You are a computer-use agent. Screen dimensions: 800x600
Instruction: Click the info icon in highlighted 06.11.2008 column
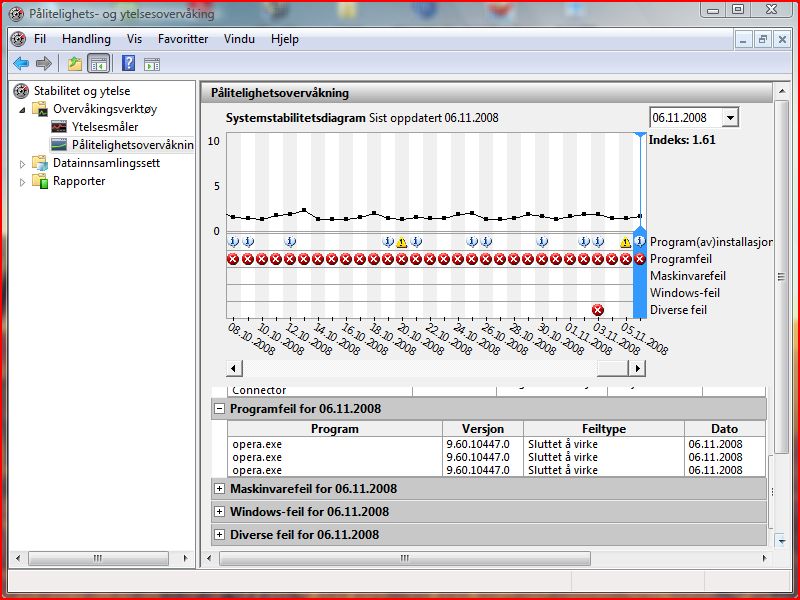[x=640, y=241]
